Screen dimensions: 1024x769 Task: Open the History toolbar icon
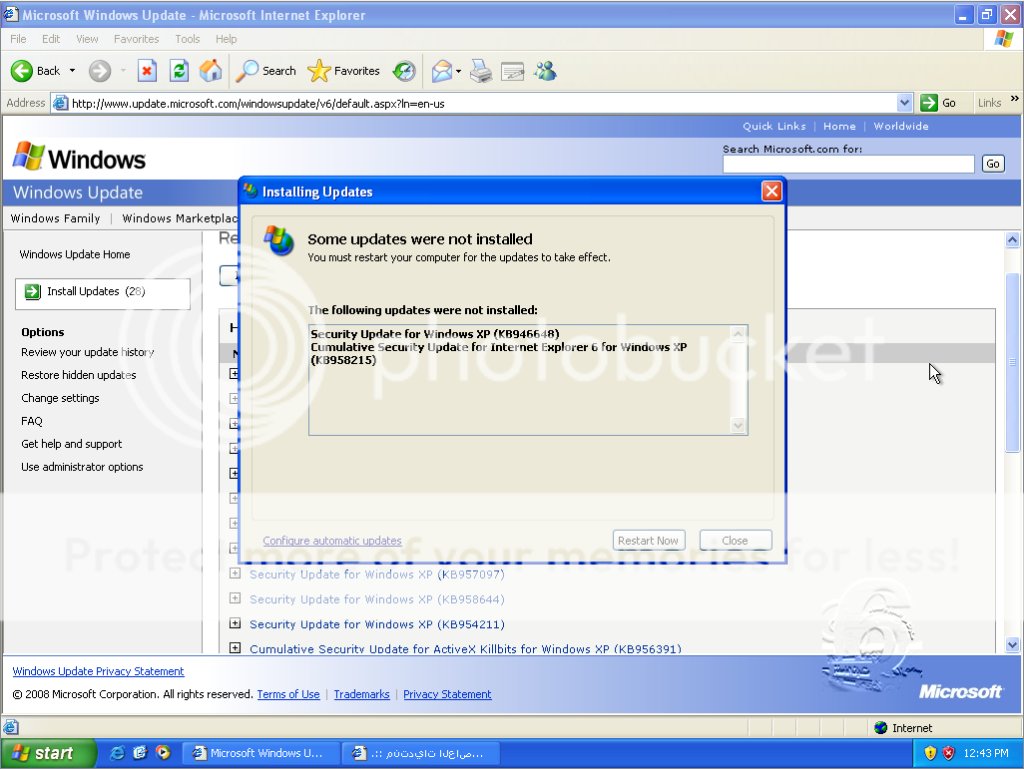[404, 71]
